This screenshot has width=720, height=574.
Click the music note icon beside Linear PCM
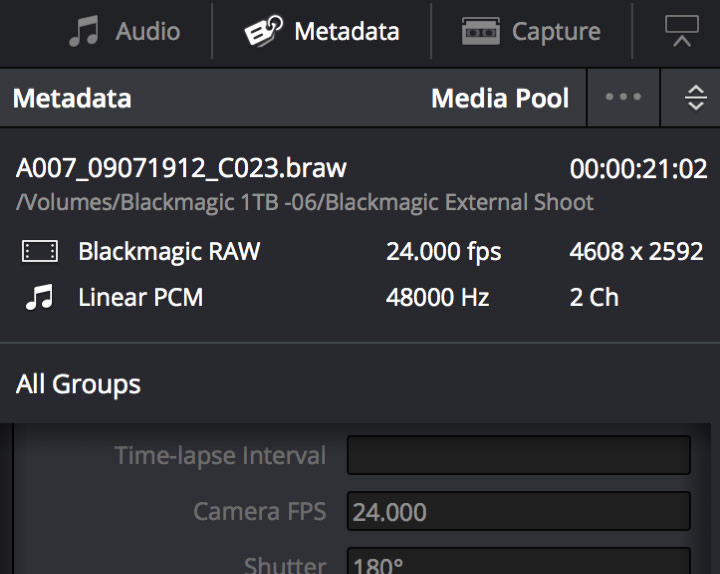click(39, 297)
